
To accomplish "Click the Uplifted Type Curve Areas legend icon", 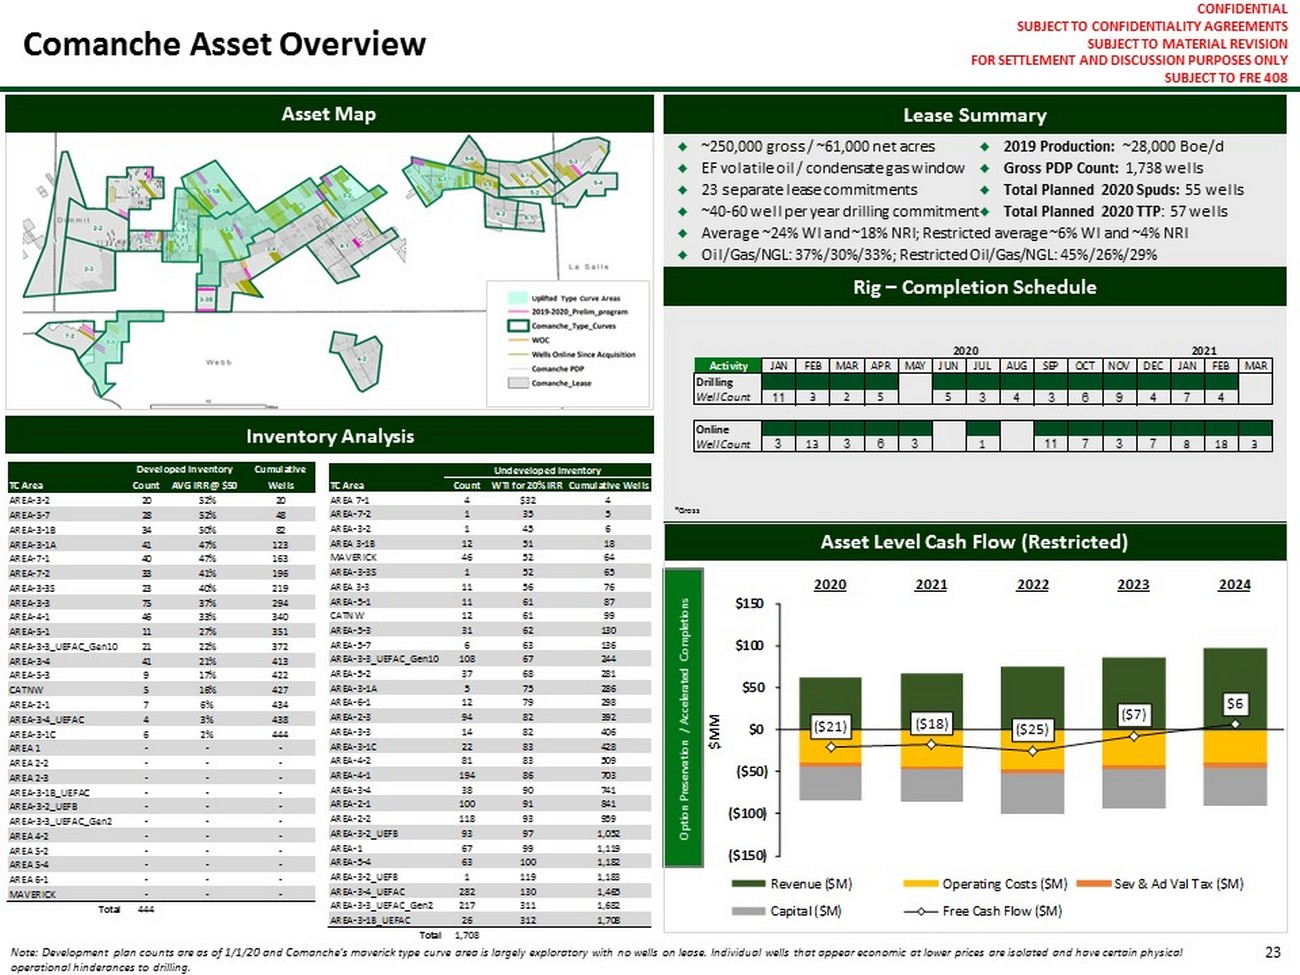I will (517, 298).
